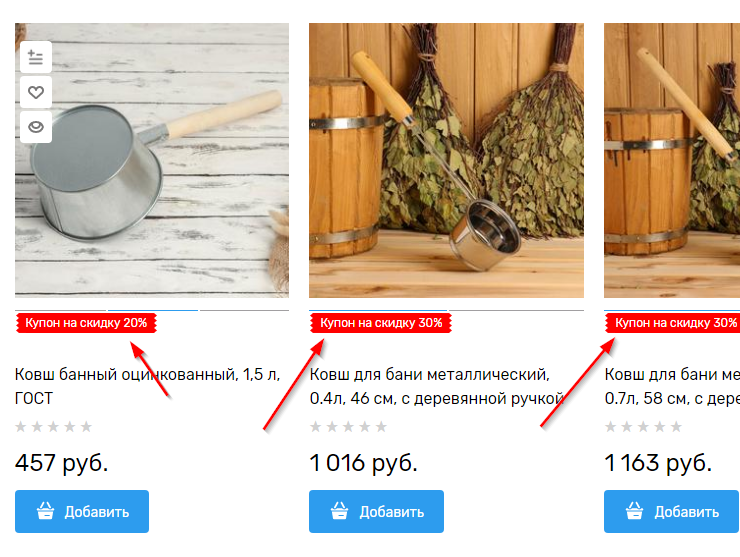Screen dimensions: 740x557
Task: Click basket icon on third Добавить button
Action: coord(634,511)
